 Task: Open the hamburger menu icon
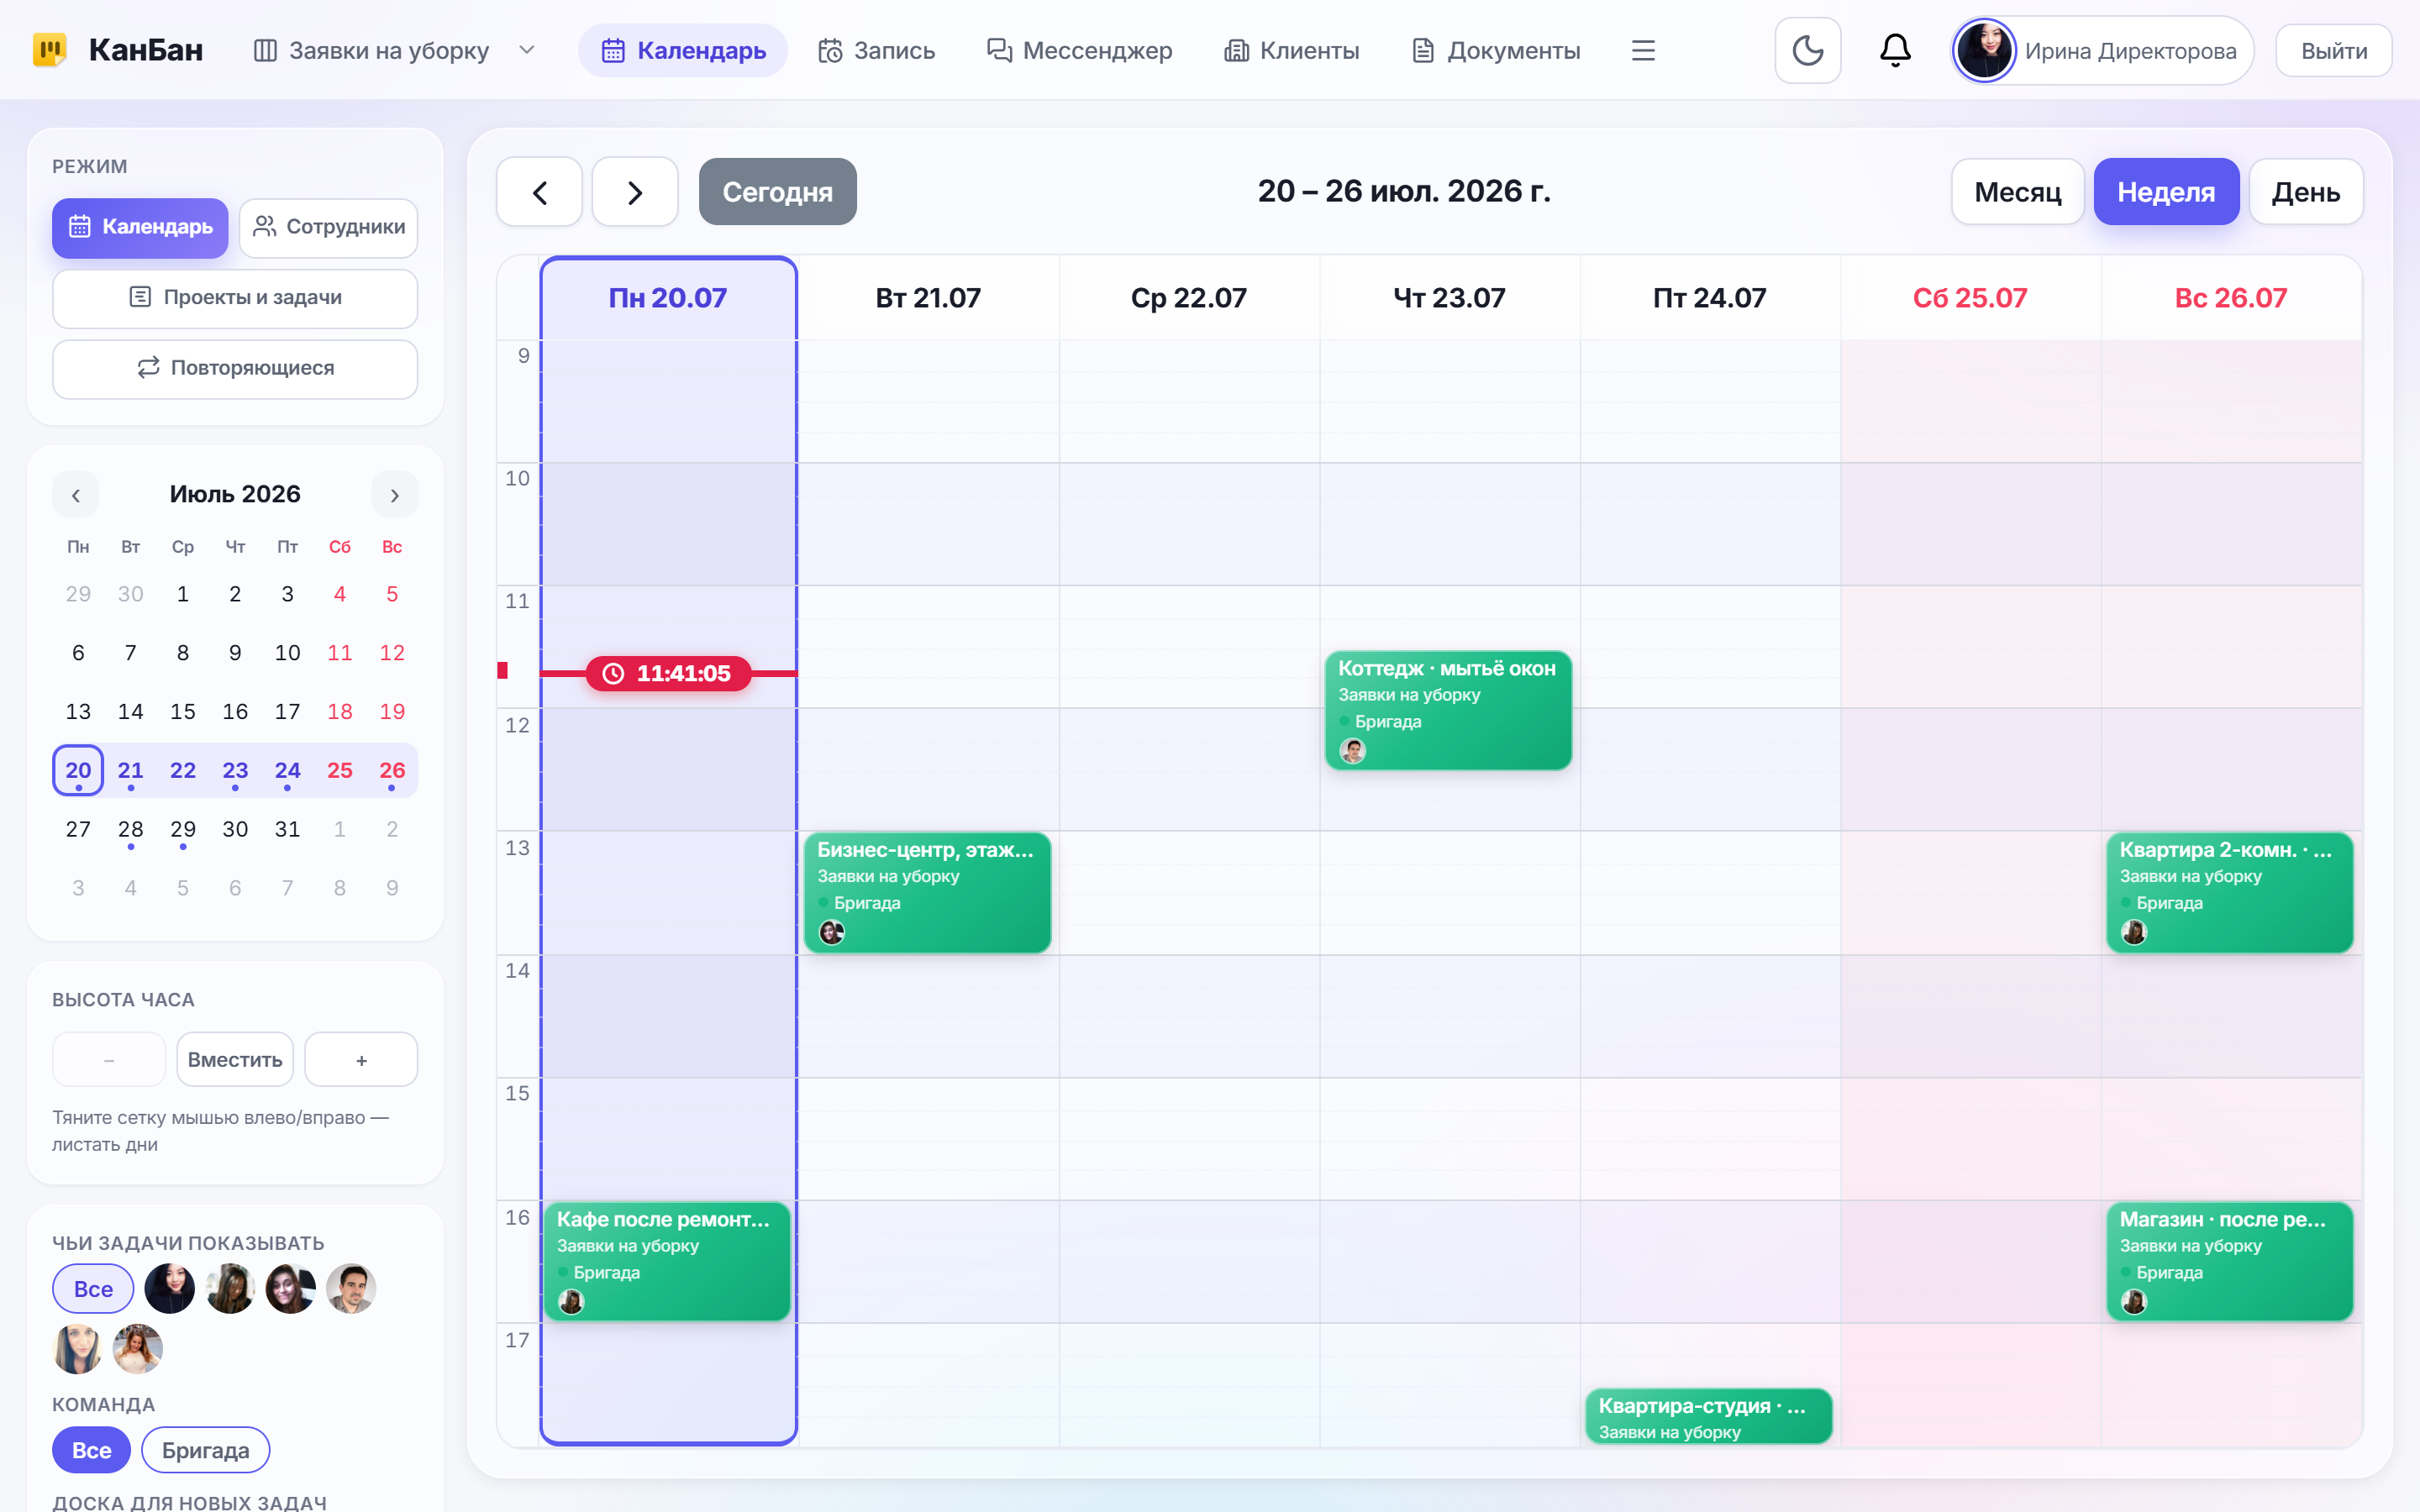coord(1643,50)
